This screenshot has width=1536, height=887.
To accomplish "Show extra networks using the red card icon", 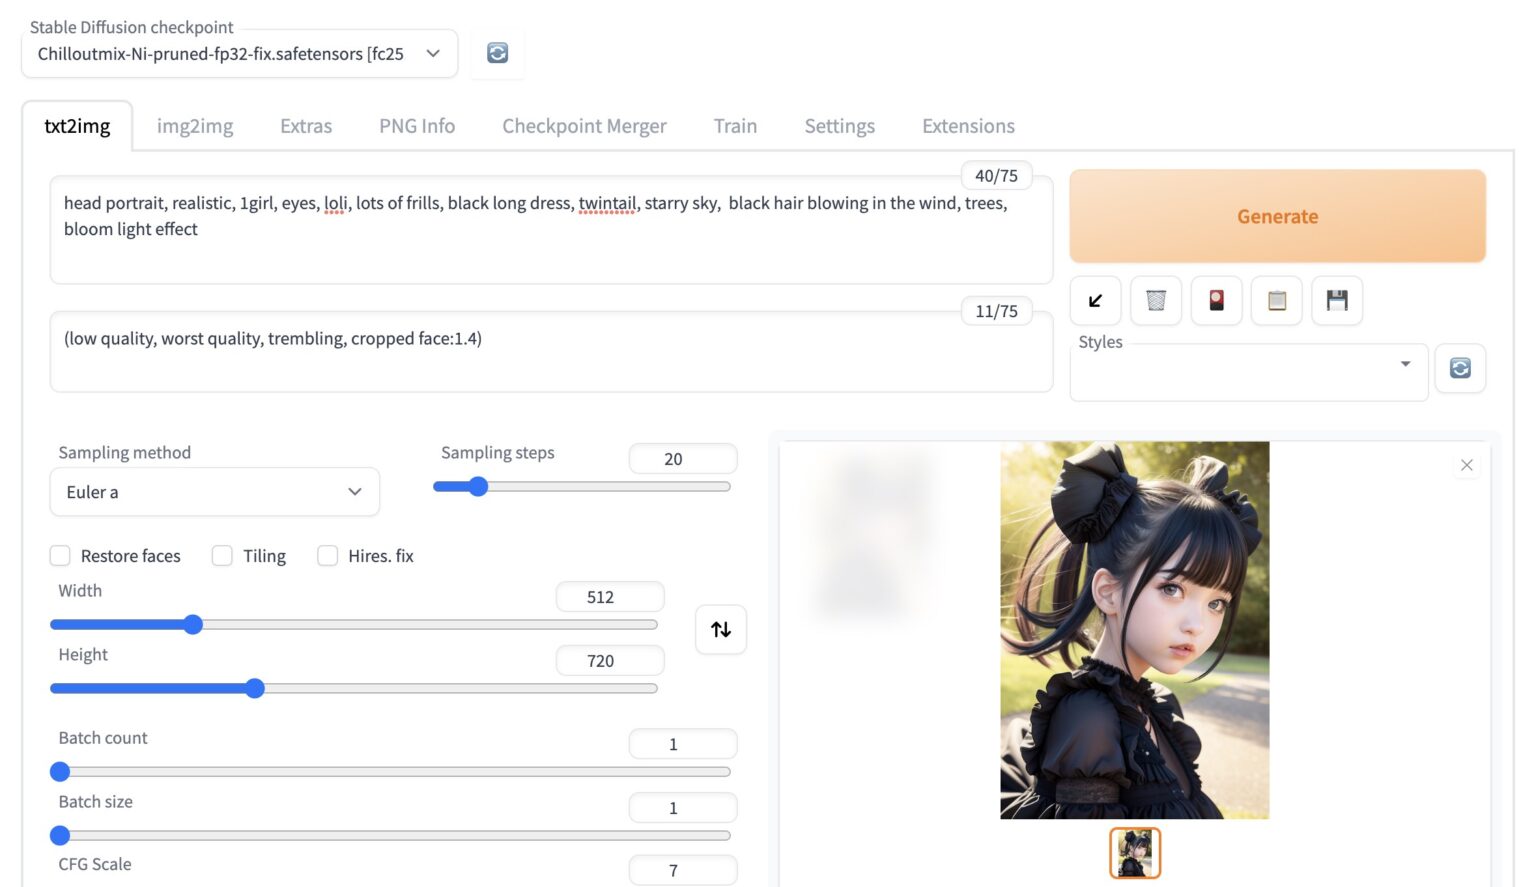I will [1216, 300].
